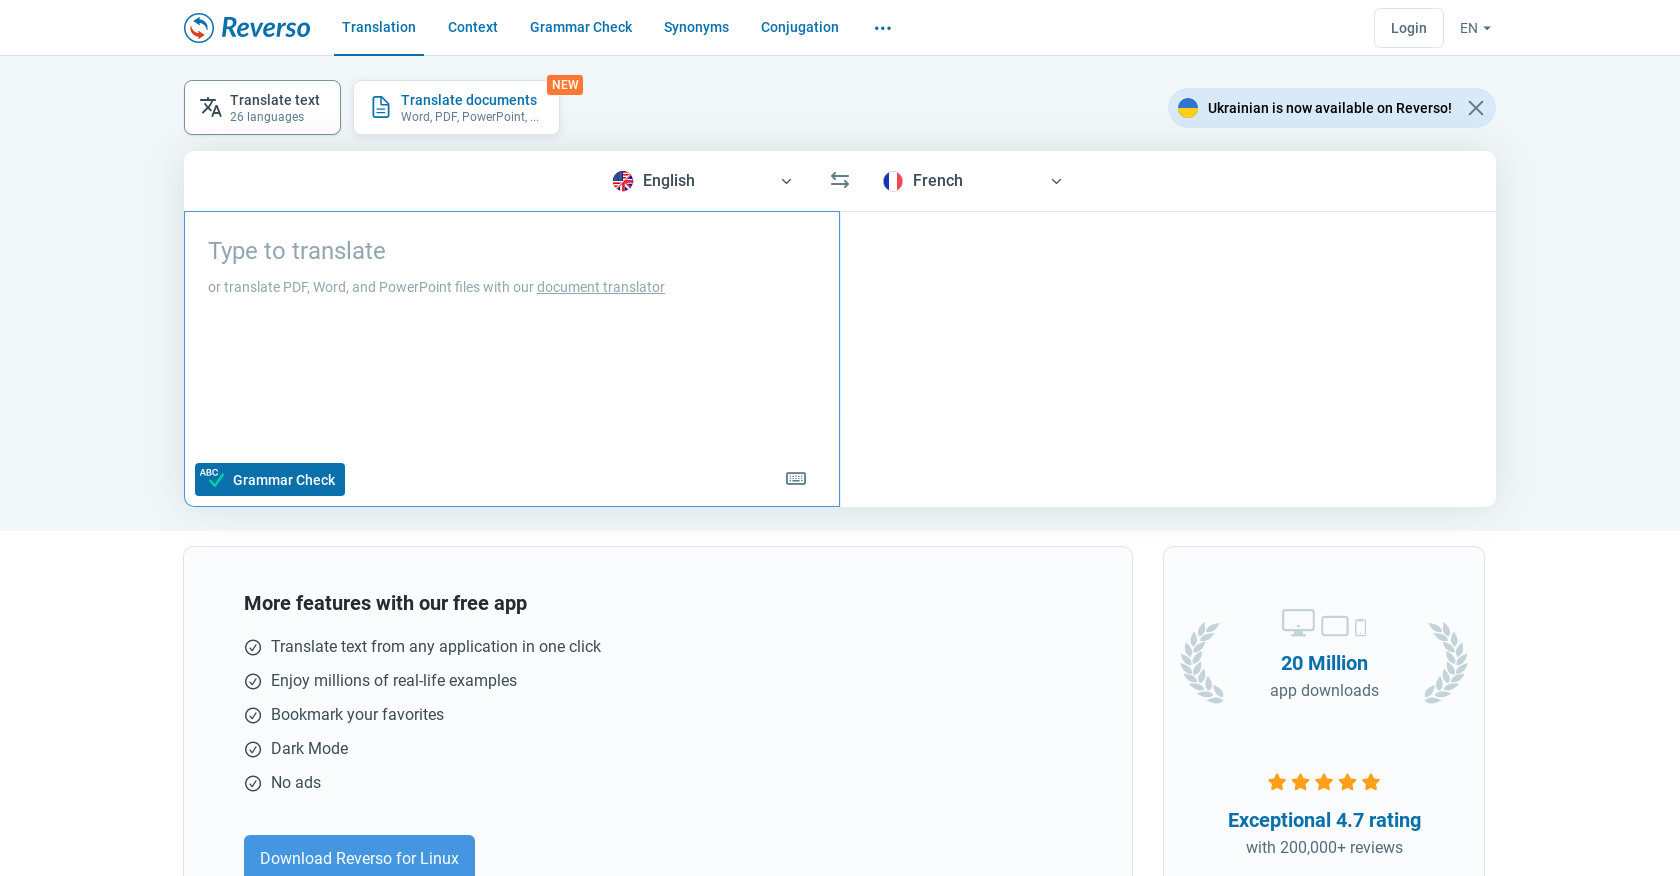Open the Translation tab

(379, 27)
